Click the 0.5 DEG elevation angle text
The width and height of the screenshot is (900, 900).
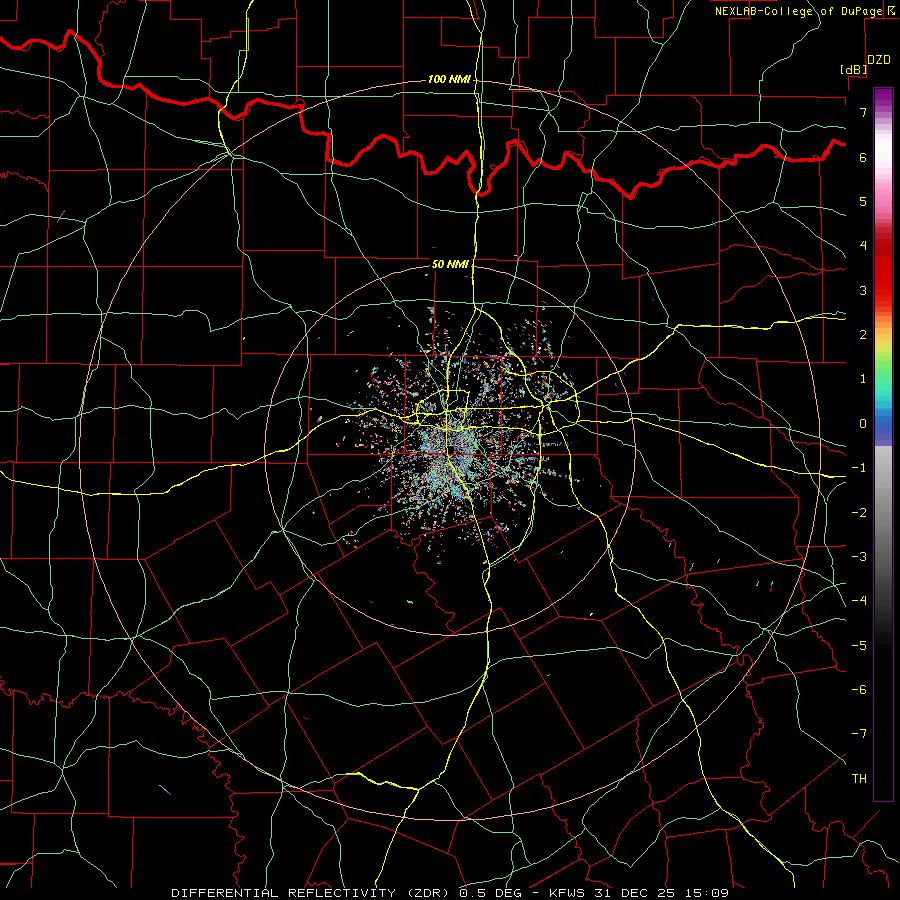click(x=490, y=893)
